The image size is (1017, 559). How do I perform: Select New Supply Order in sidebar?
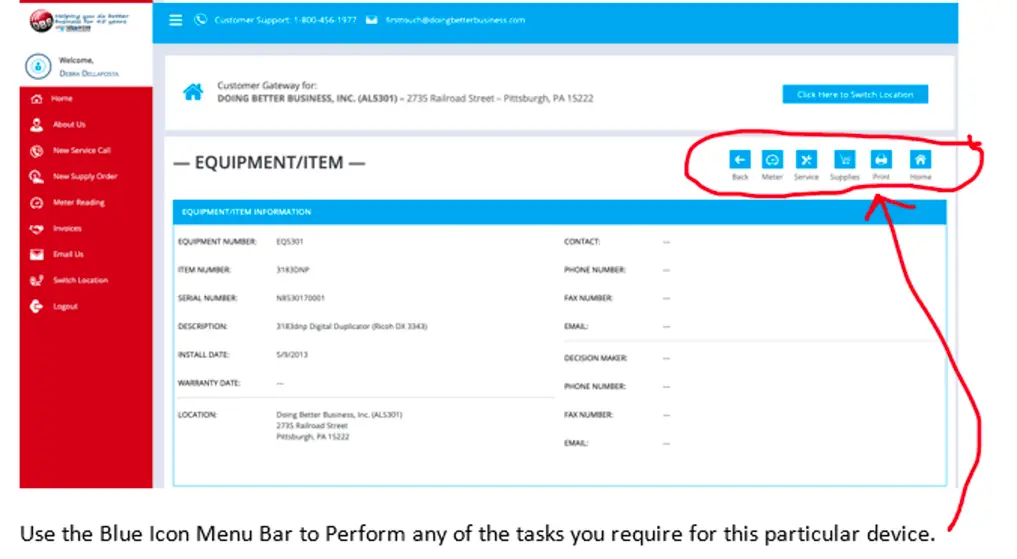(x=85, y=177)
